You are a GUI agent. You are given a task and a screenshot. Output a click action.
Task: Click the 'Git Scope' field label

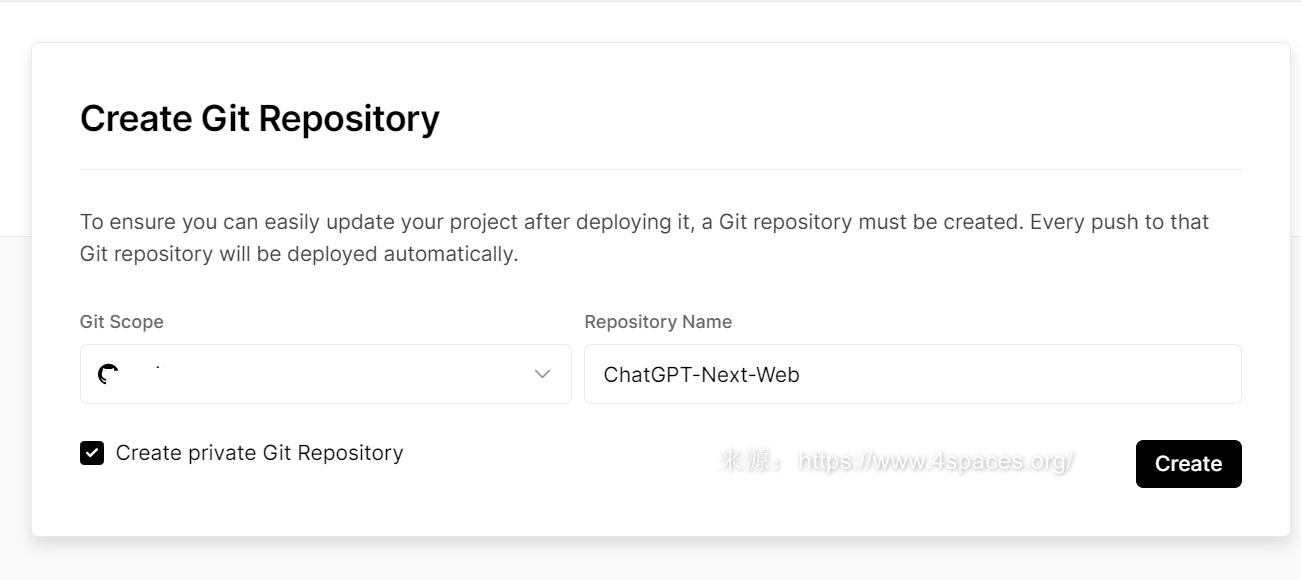coord(122,322)
